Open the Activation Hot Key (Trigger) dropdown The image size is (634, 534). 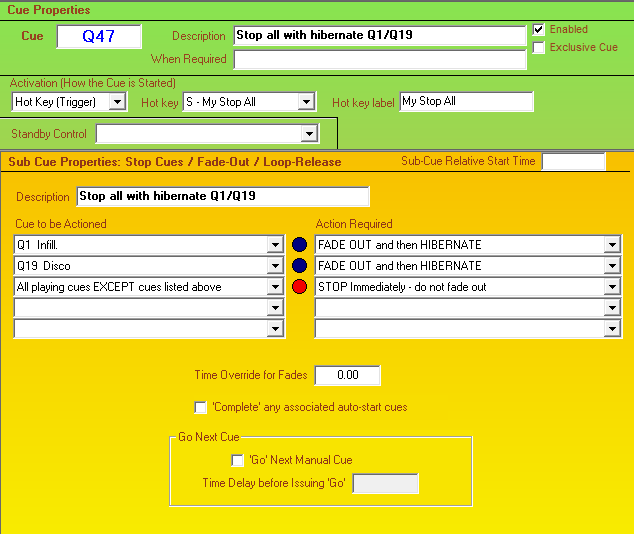point(117,102)
